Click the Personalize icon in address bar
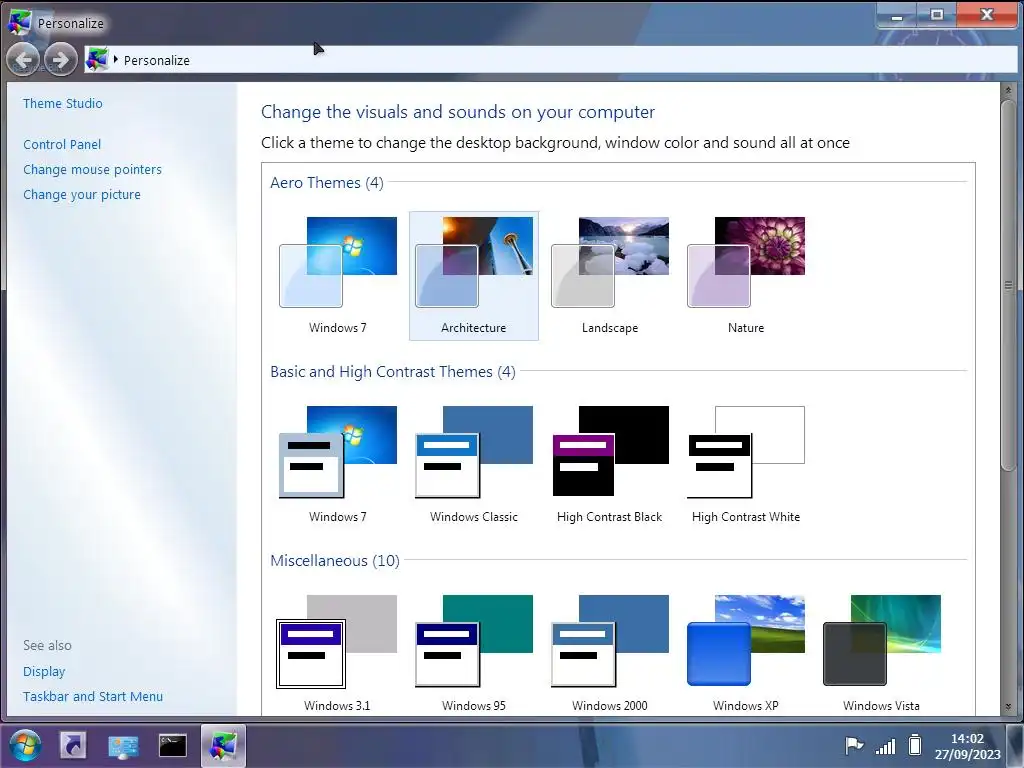 tap(97, 59)
